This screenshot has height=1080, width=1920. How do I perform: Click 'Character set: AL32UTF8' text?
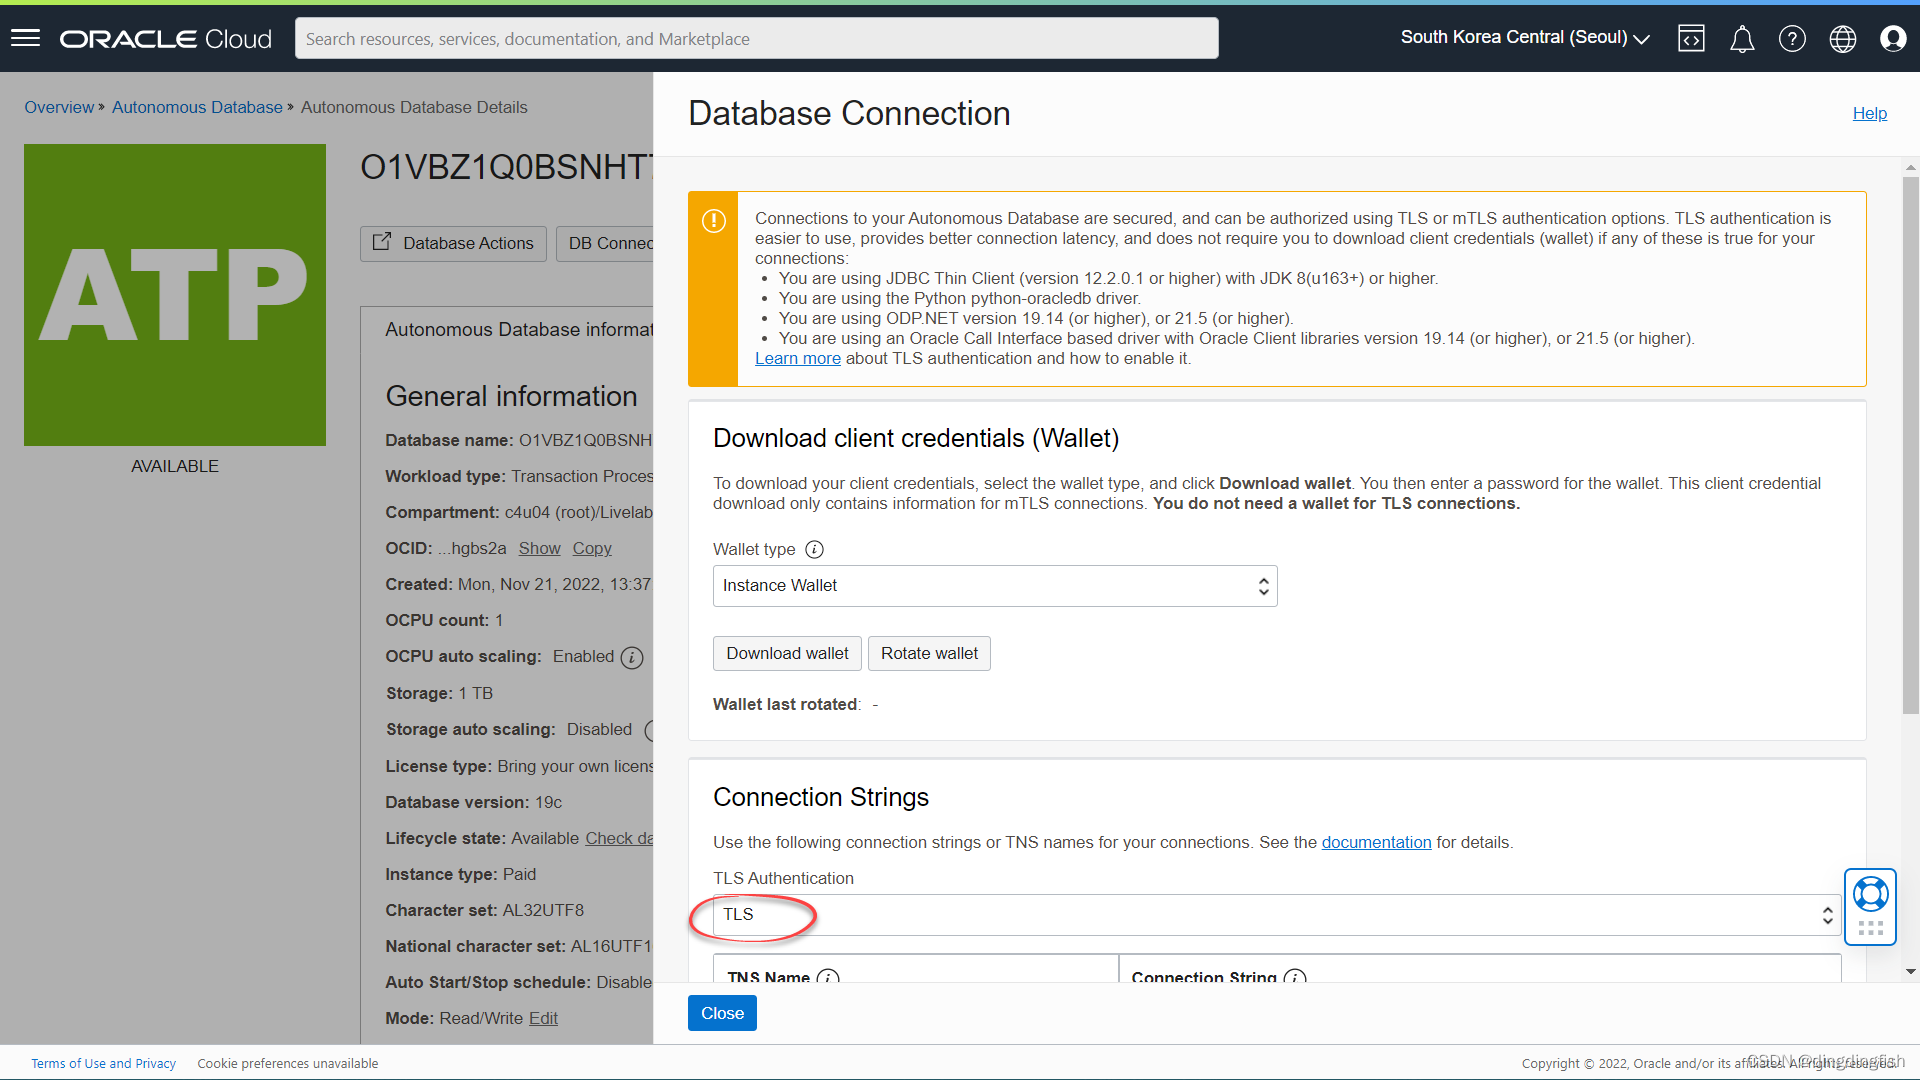485,910
